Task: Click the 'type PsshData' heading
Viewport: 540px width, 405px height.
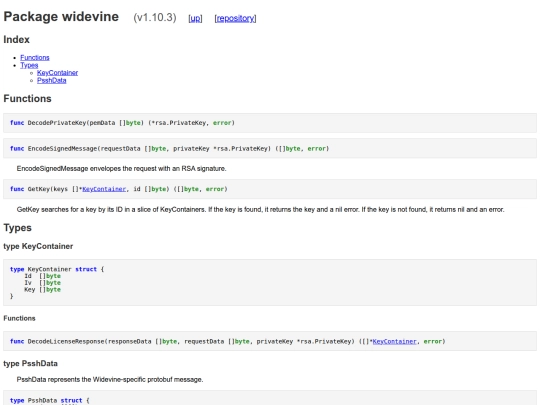Action: 31,363
